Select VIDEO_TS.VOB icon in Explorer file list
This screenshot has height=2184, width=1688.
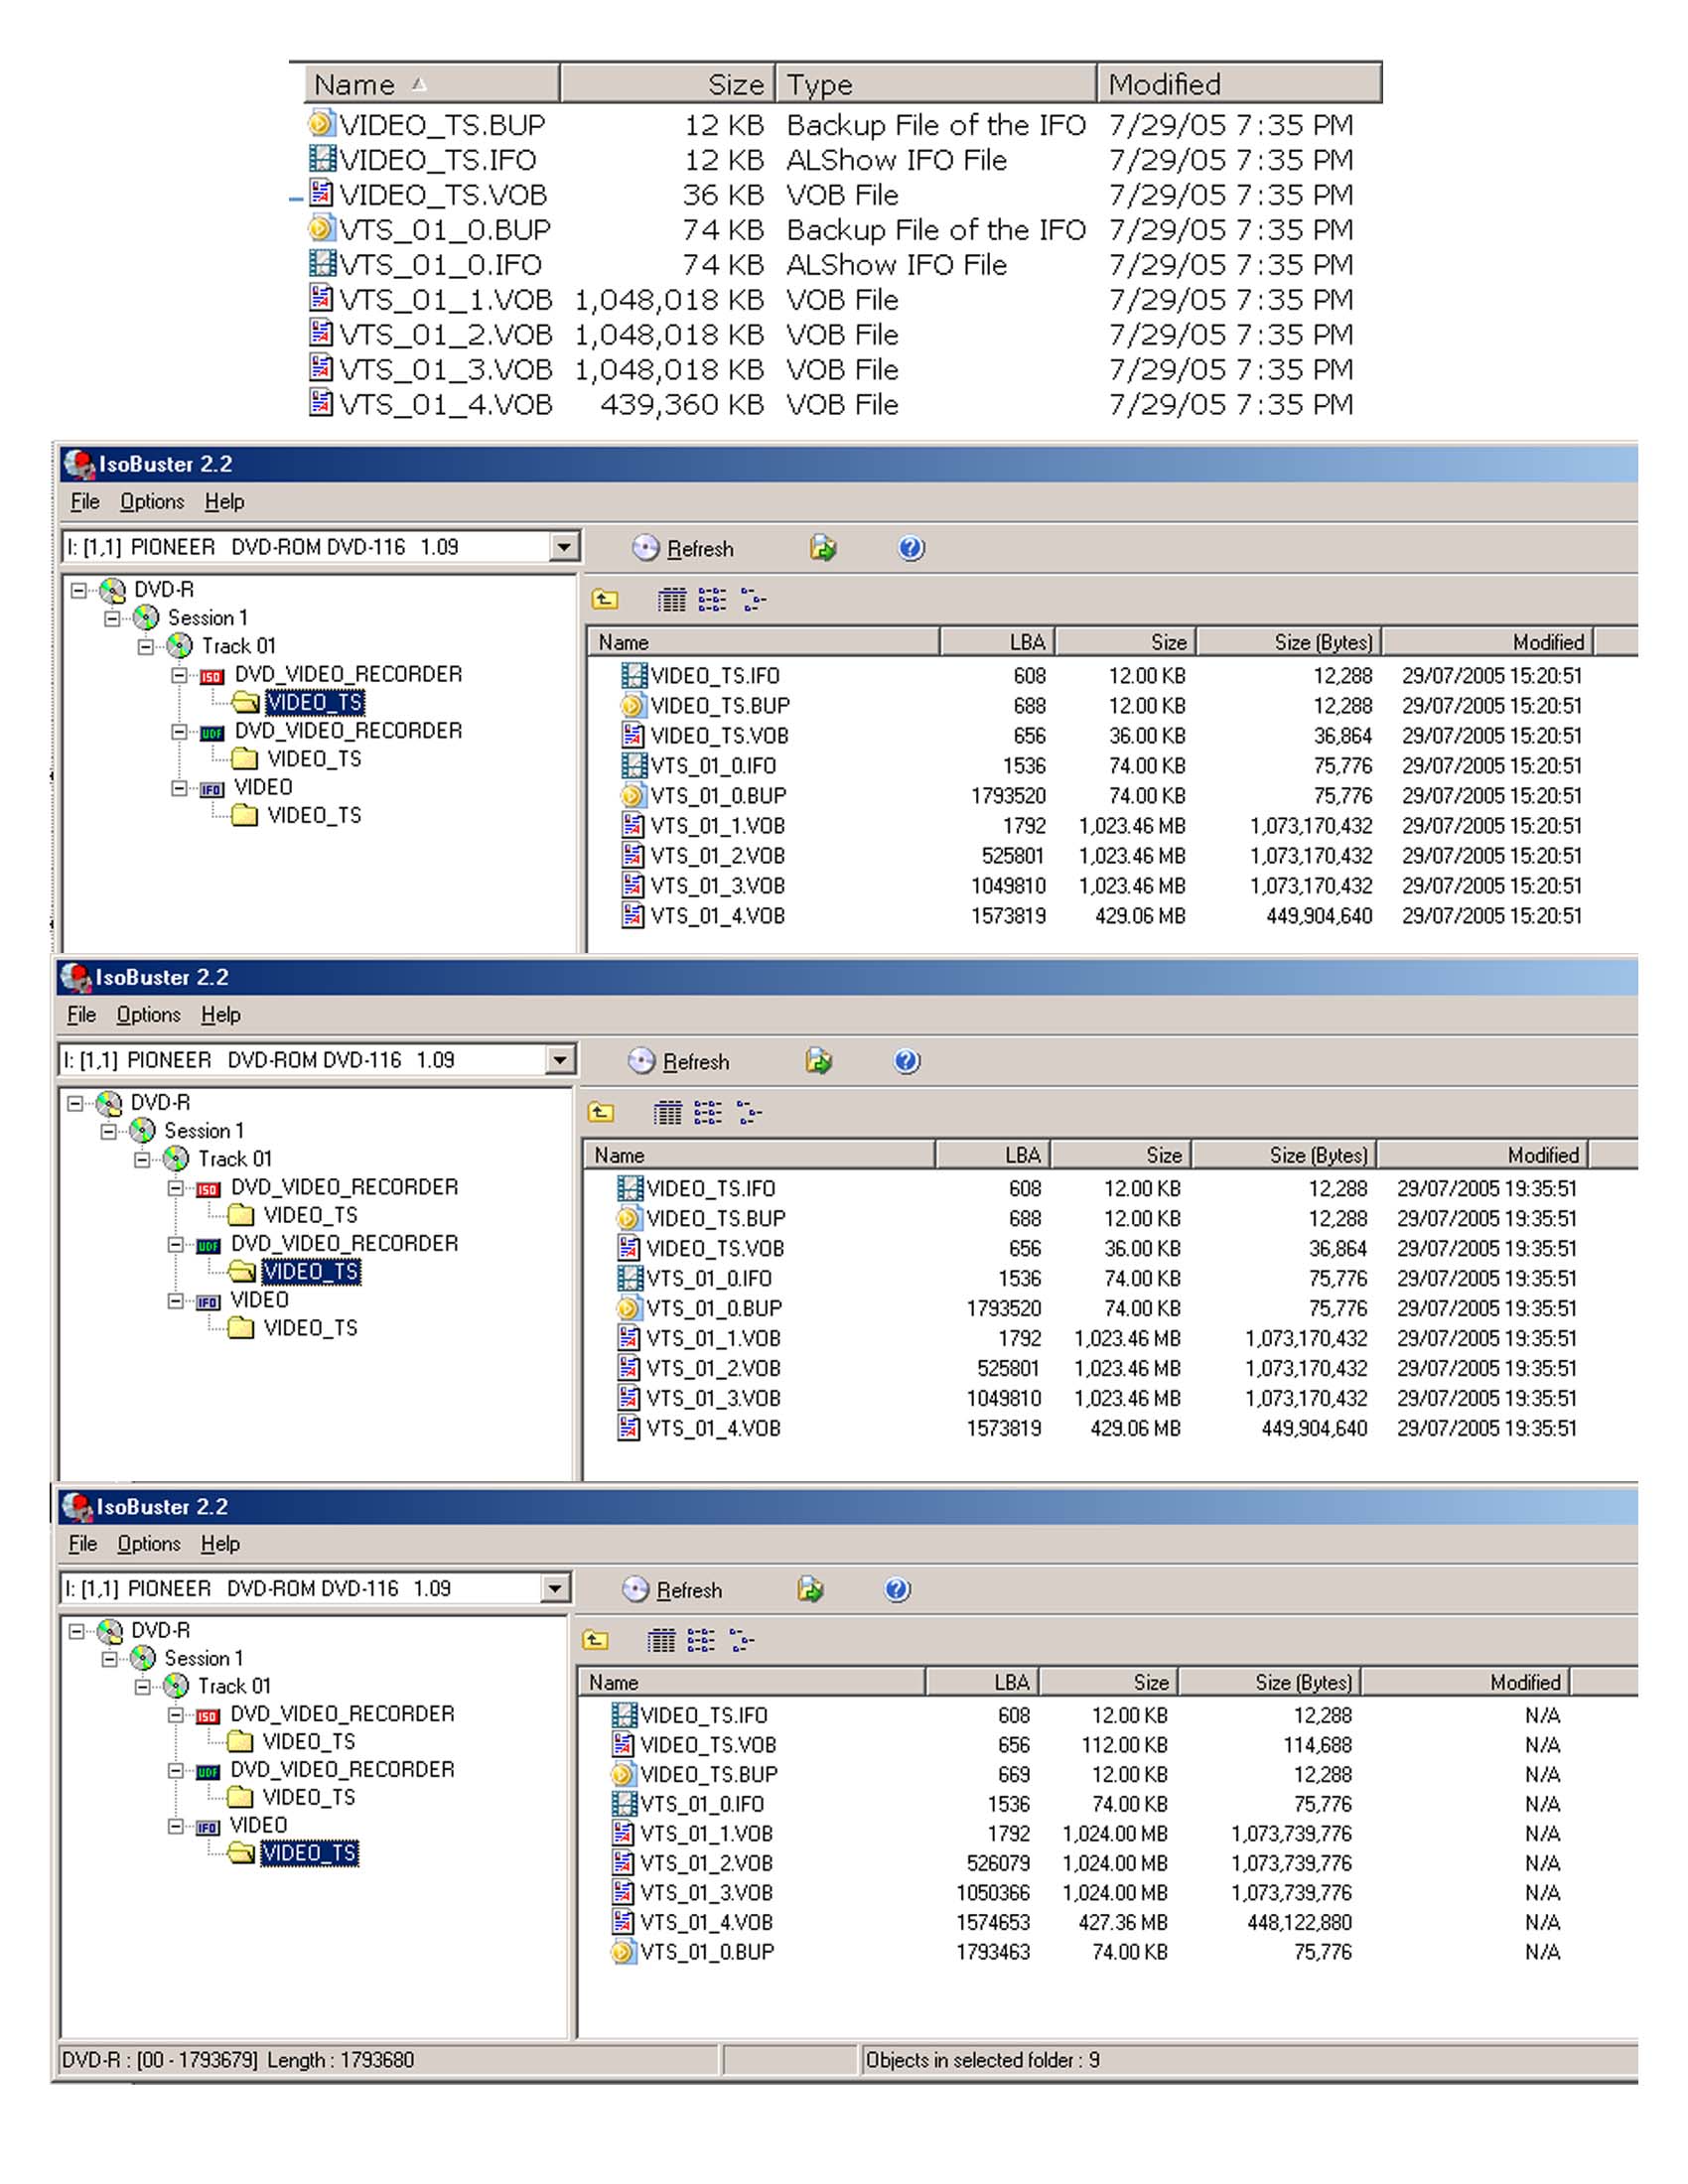pyautogui.click(x=321, y=193)
